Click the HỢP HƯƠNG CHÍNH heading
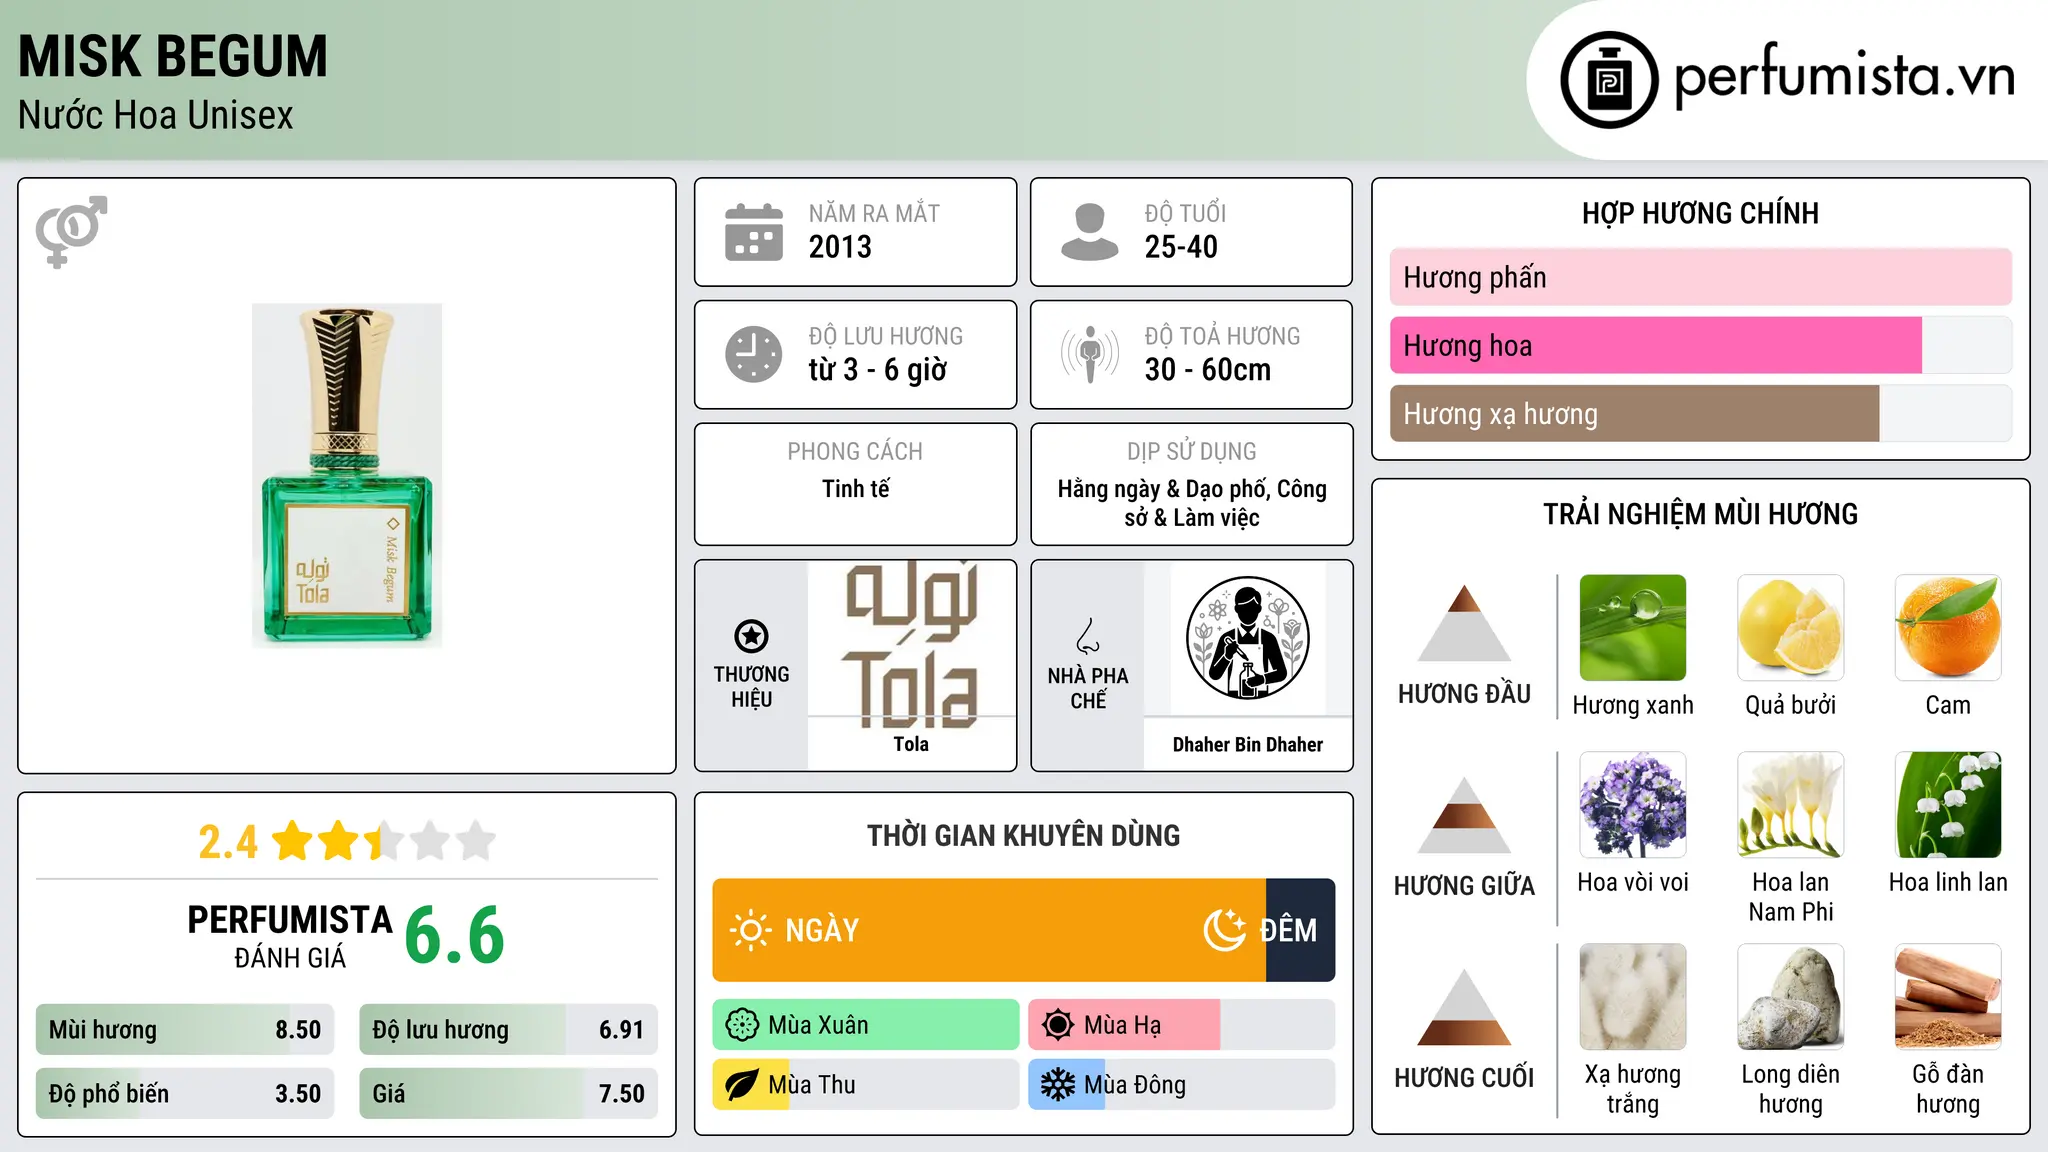 point(1700,213)
